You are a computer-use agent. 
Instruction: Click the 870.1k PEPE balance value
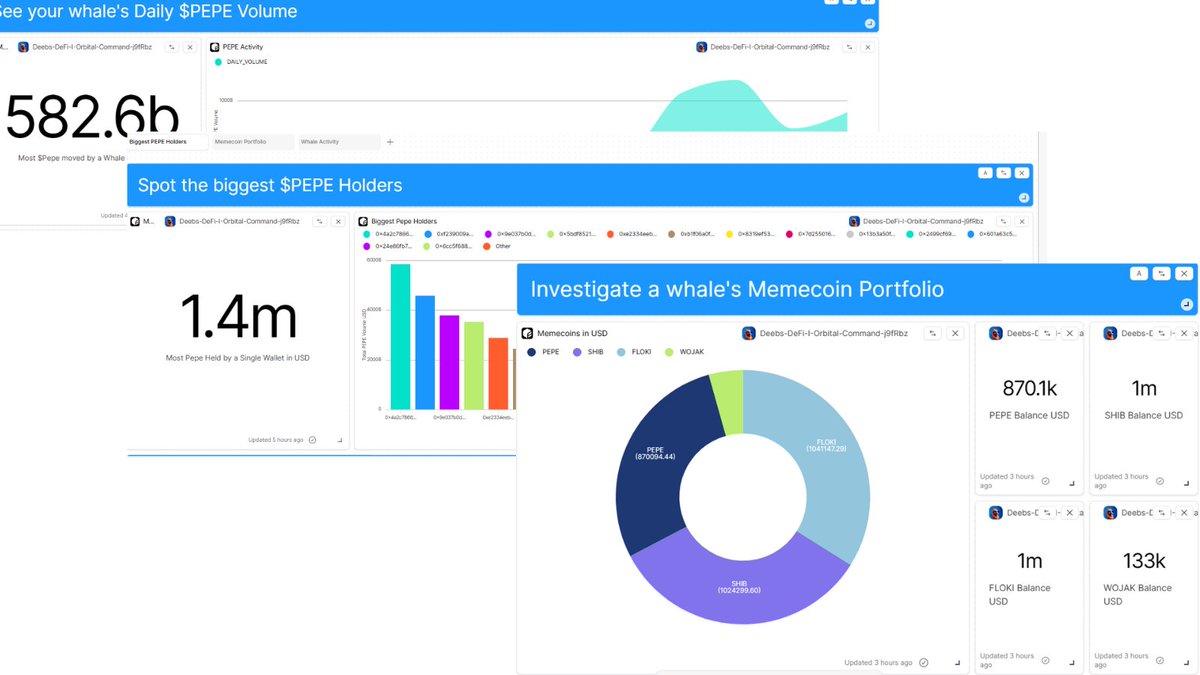tap(1030, 388)
